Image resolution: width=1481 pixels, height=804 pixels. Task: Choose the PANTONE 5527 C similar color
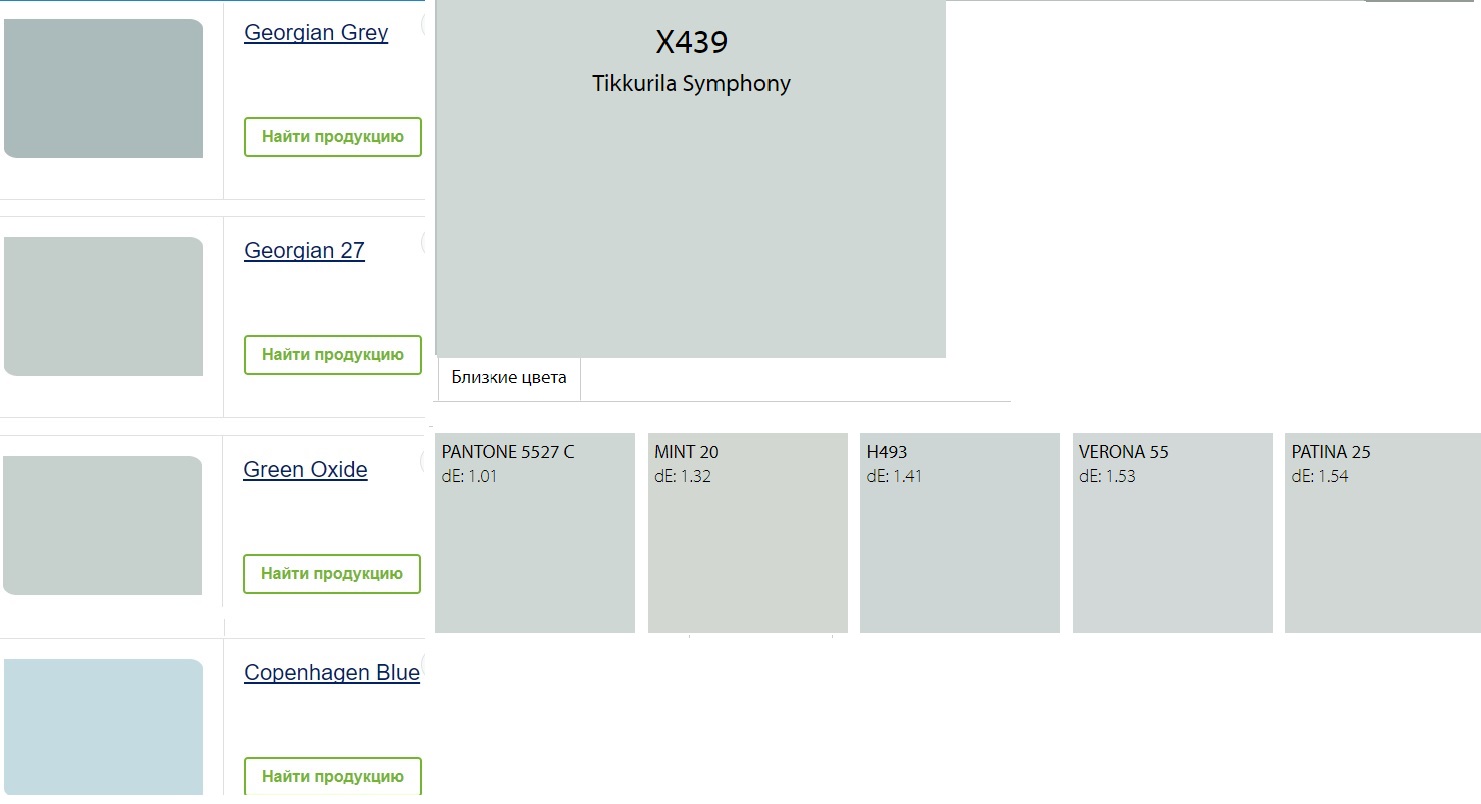[535, 533]
